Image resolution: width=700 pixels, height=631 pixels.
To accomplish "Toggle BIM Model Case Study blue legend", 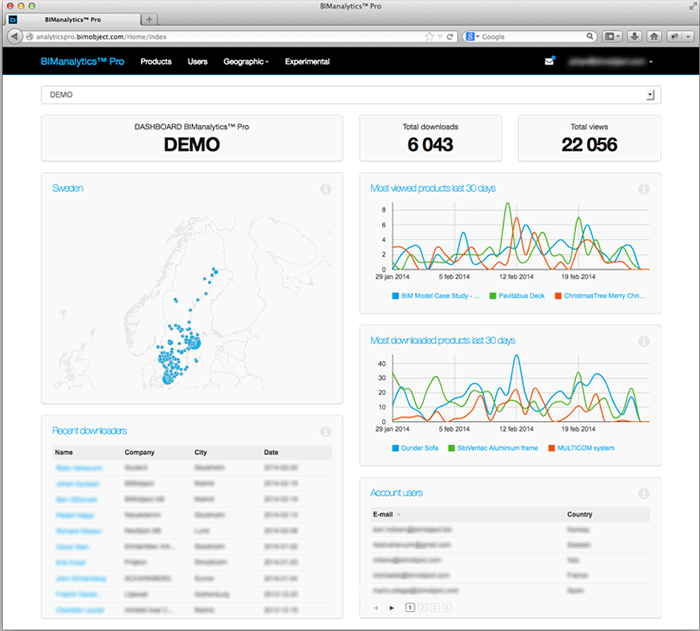I will [395, 296].
